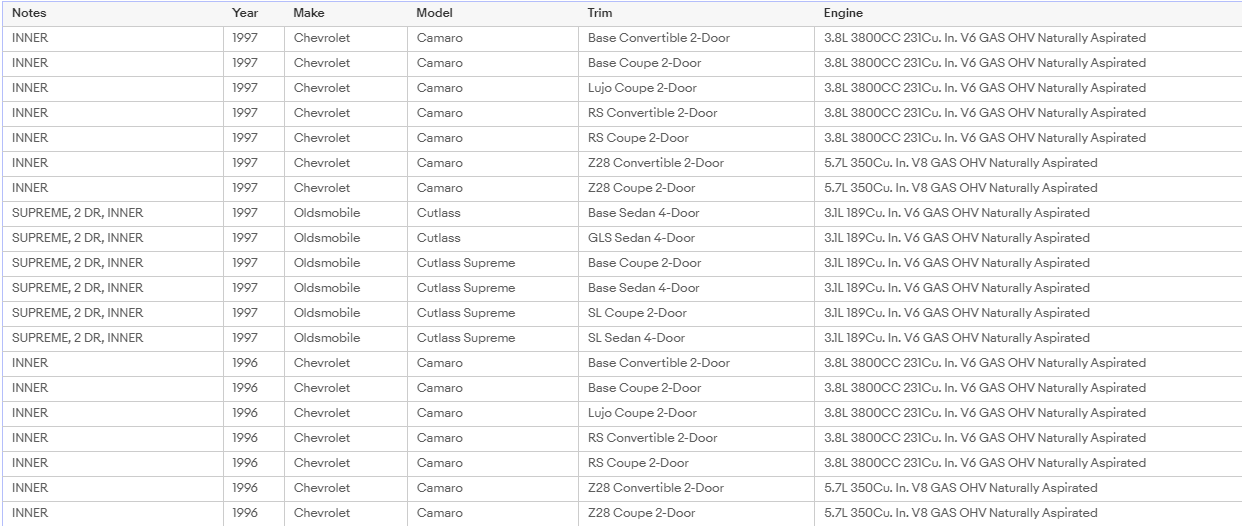
Task: Click the Cutlass Supreme Base Coupe 2-Door trim cell
Action: click(x=696, y=263)
